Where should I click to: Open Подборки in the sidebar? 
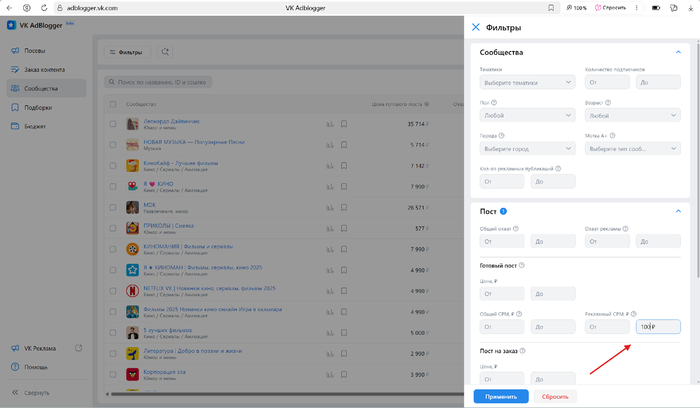[x=38, y=107]
